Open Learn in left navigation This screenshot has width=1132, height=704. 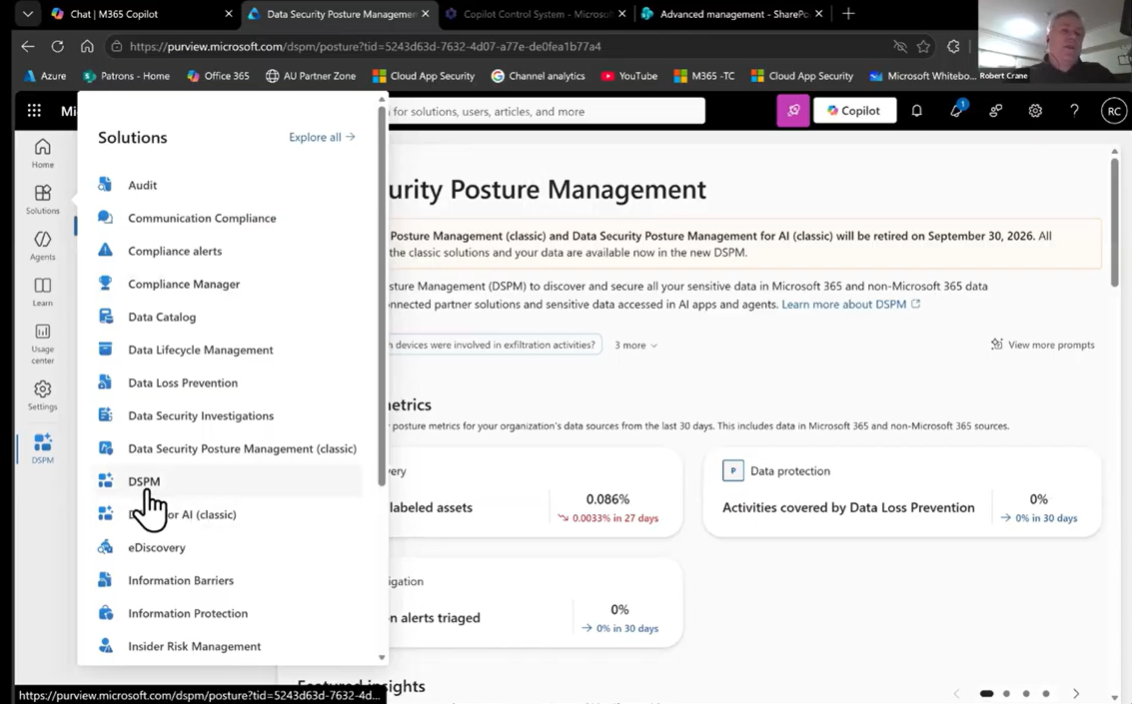coord(43,292)
